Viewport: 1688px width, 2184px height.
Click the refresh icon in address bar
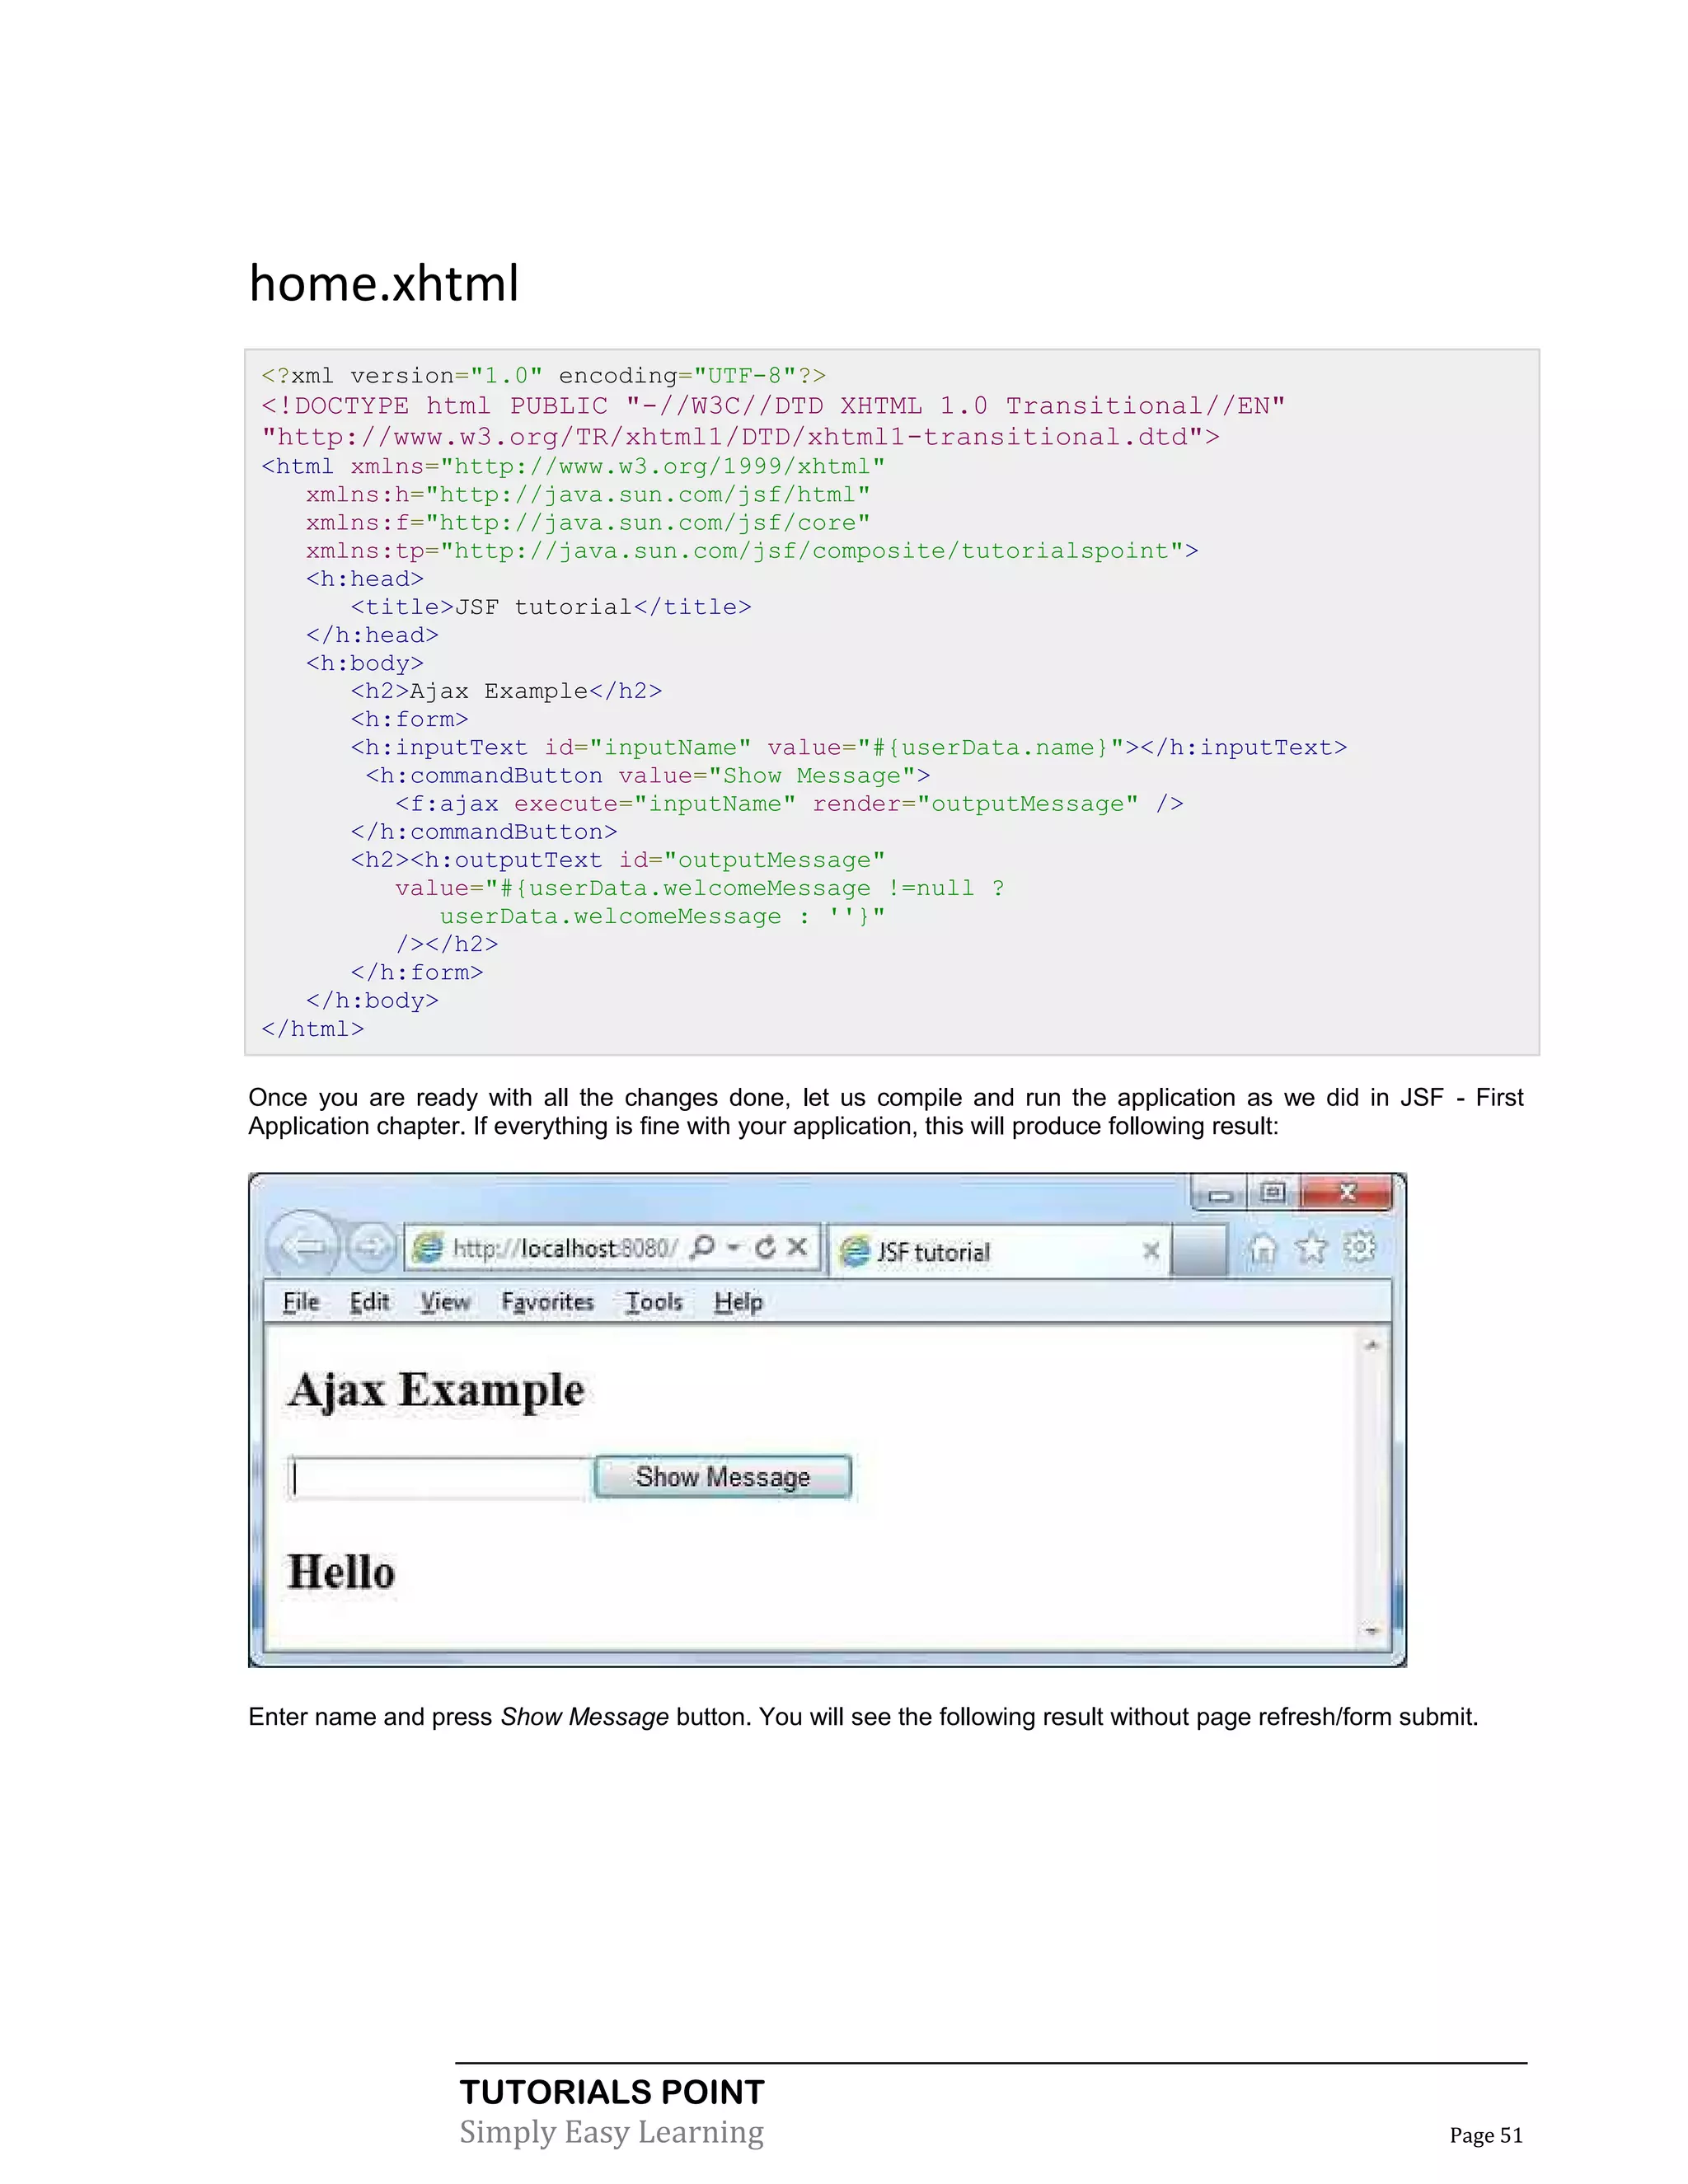click(766, 1247)
